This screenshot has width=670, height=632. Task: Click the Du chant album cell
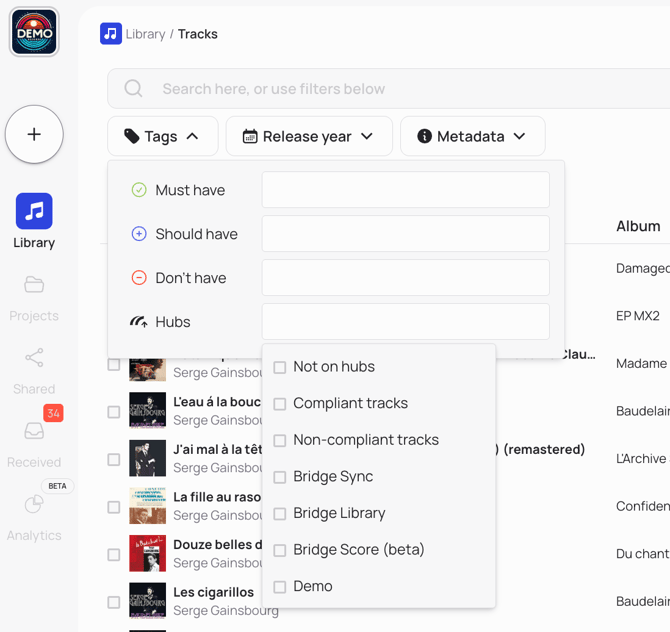(x=642, y=554)
